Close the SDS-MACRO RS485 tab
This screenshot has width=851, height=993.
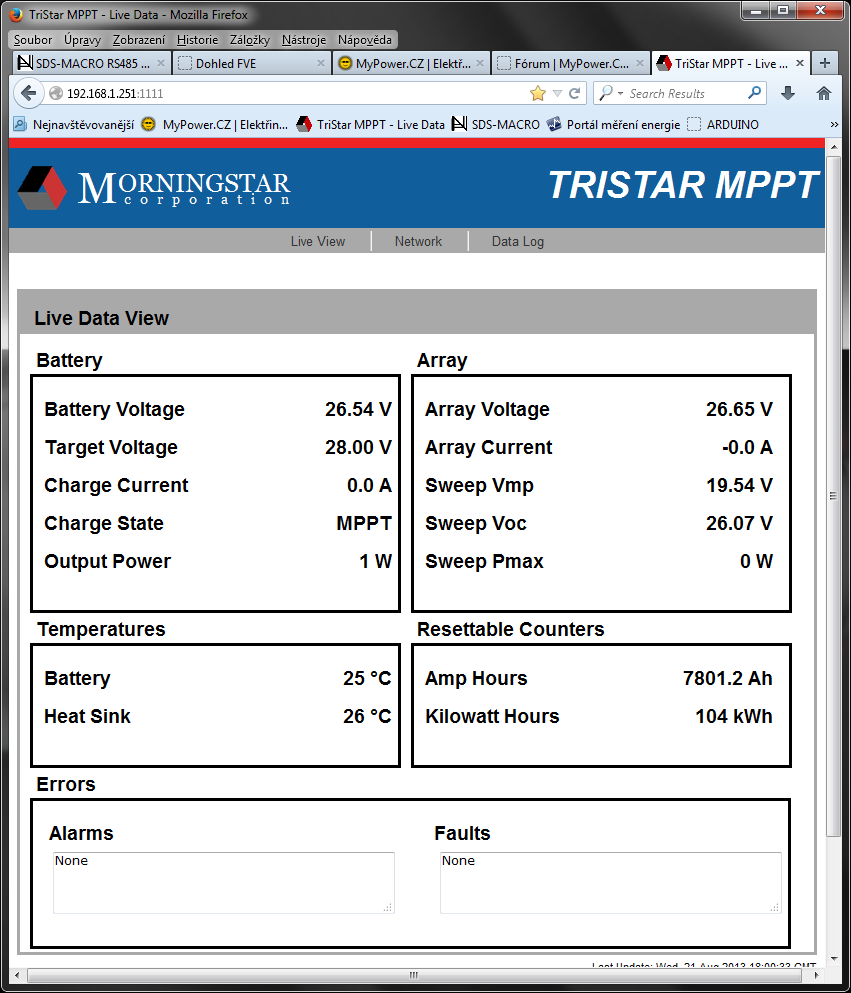161,63
